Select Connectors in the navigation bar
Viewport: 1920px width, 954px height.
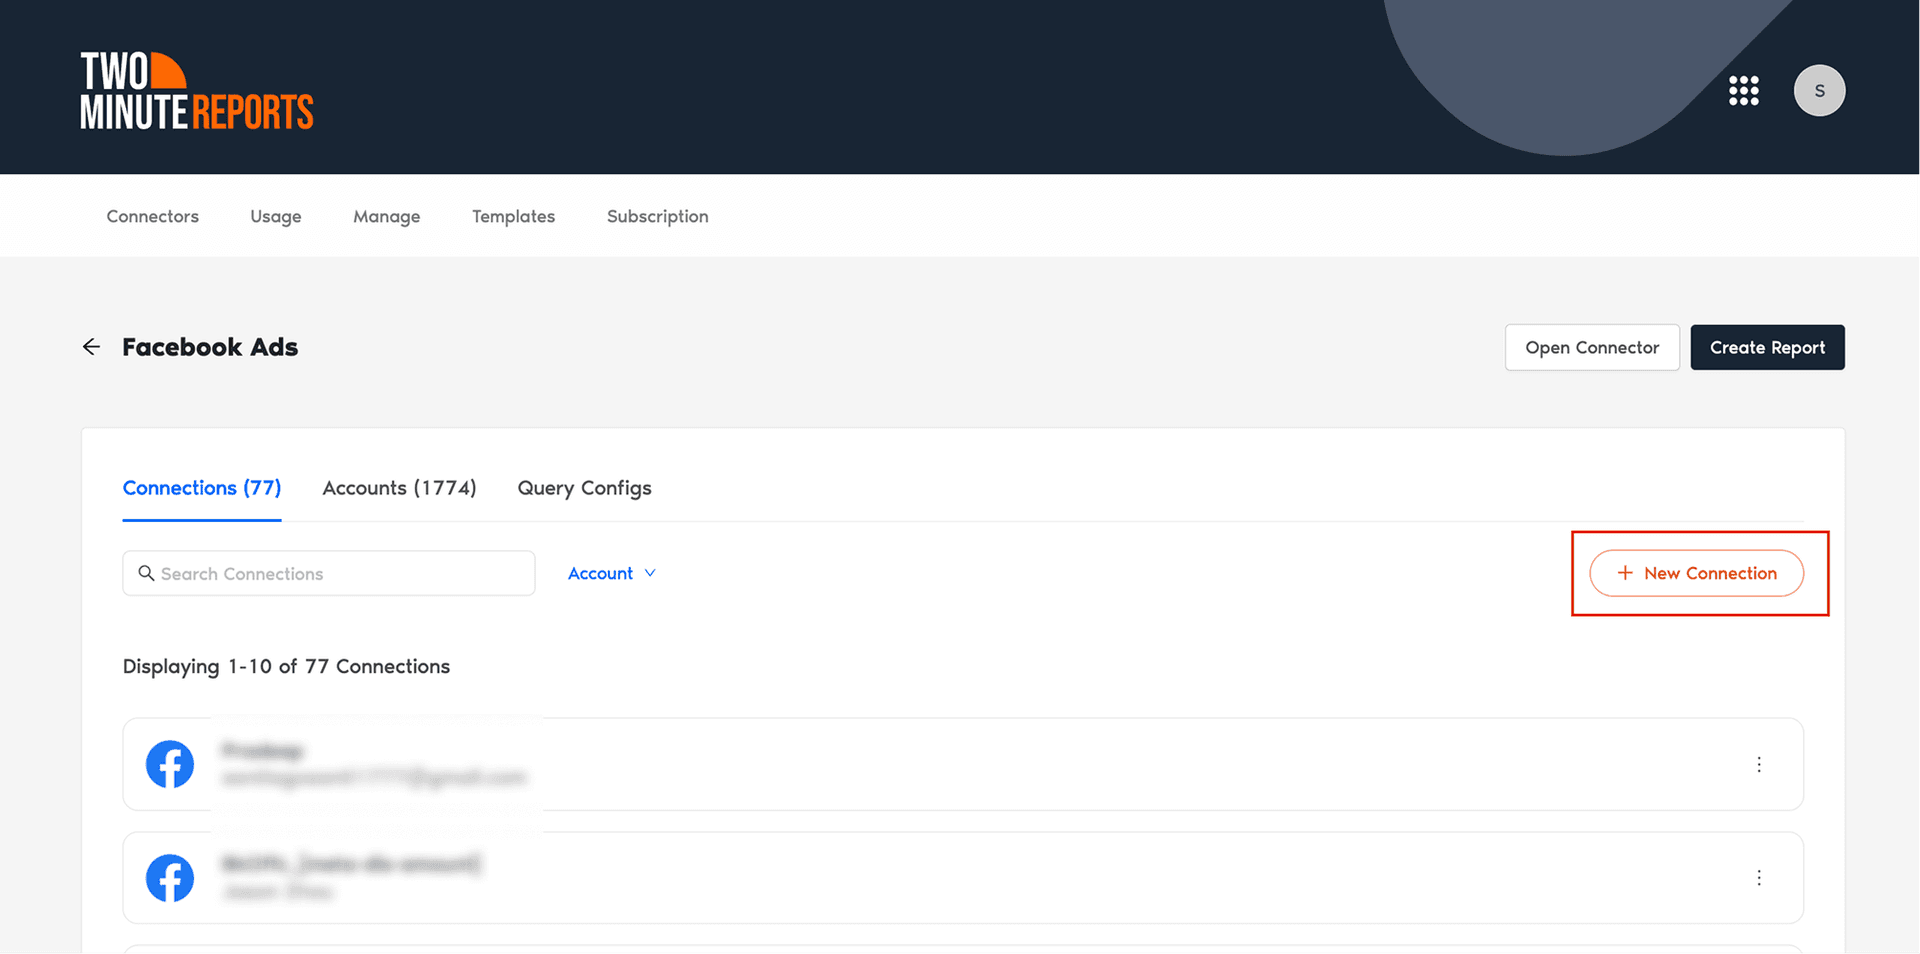click(x=152, y=216)
